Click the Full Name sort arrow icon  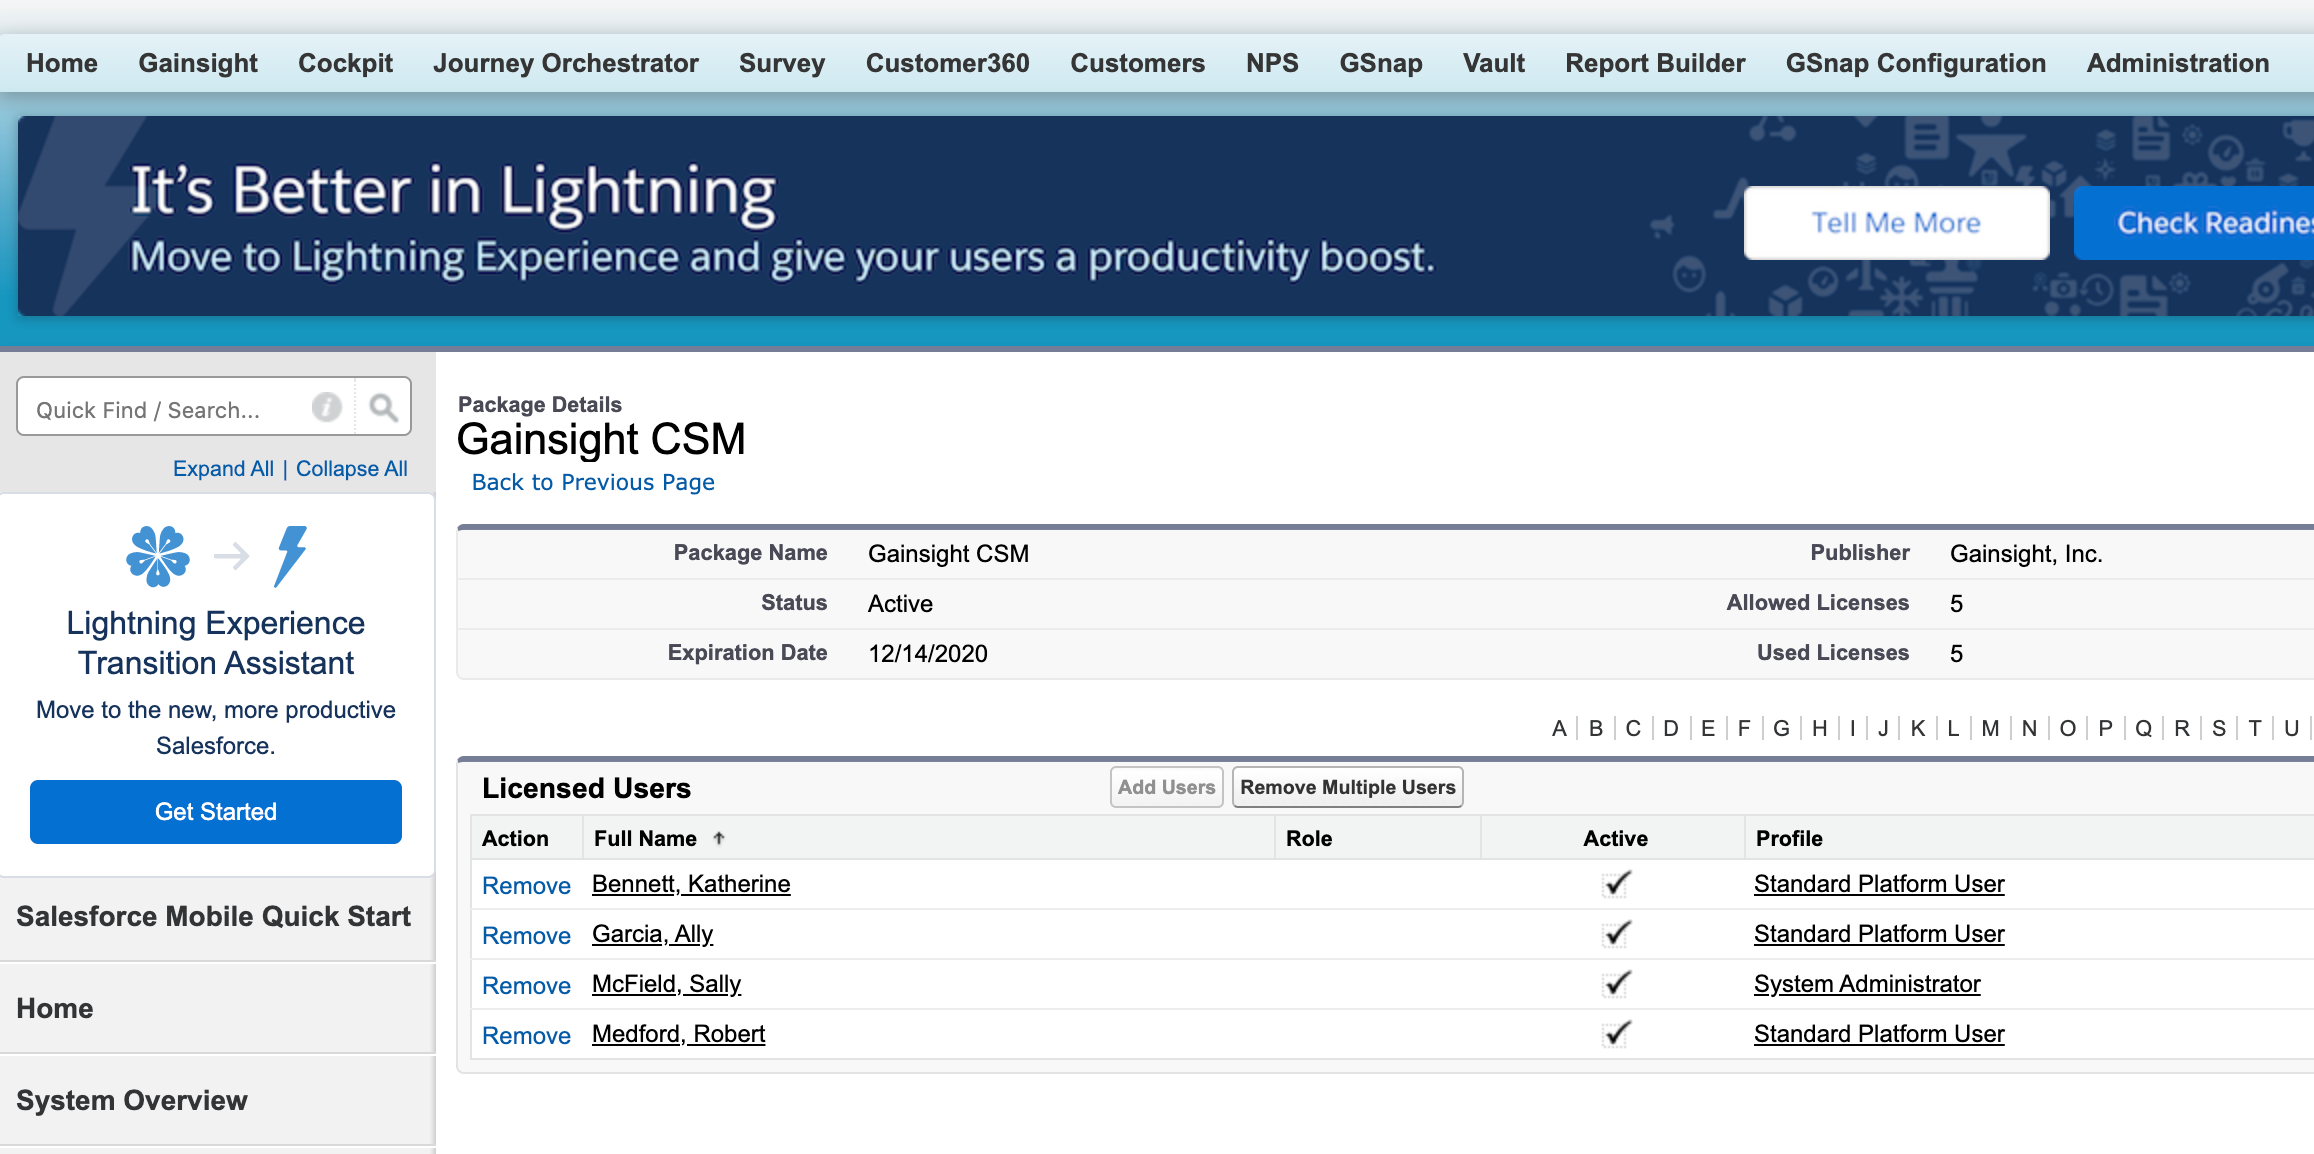pyautogui.click(x=719, y=838)
